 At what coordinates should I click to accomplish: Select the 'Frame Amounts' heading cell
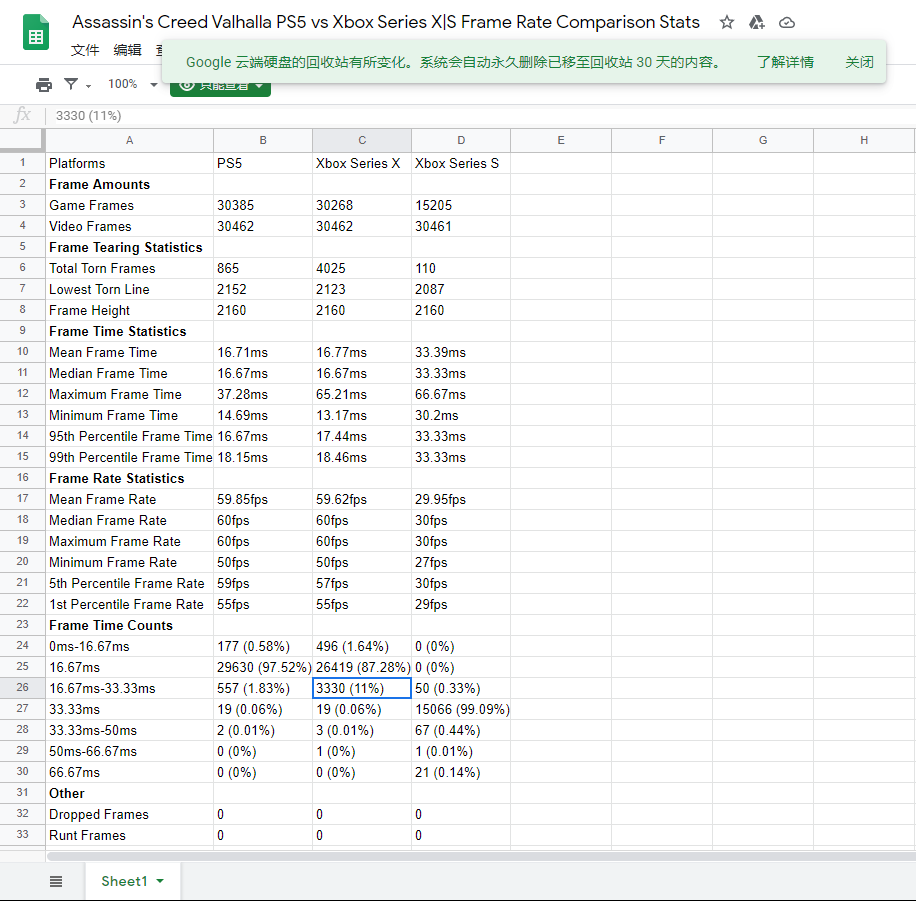[129, 184]
